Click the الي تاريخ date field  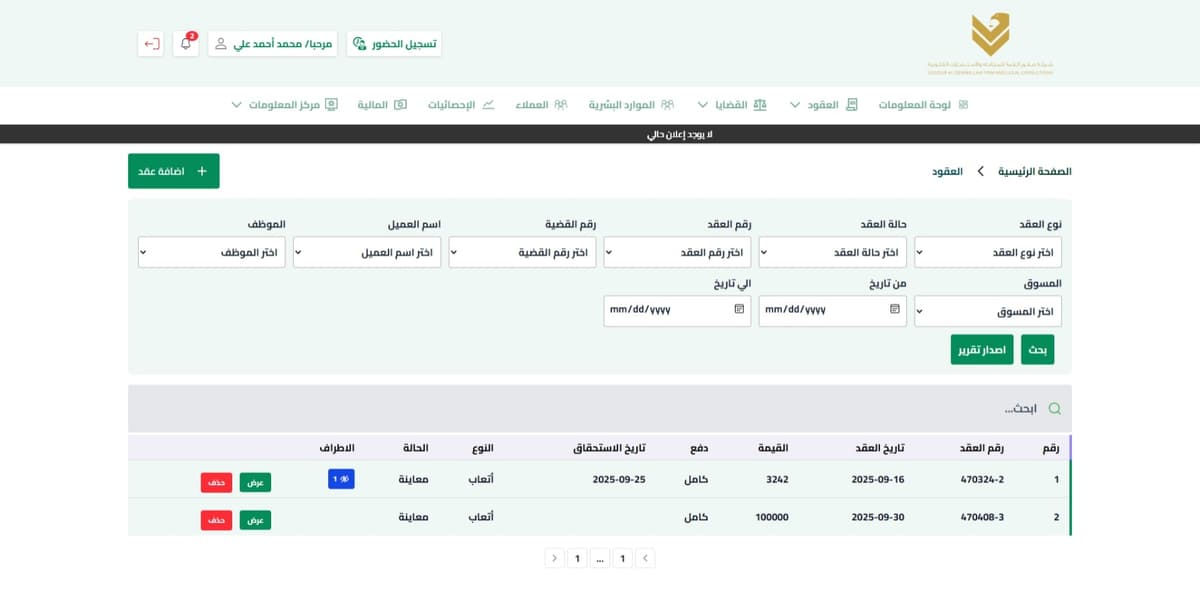point(677,310)
